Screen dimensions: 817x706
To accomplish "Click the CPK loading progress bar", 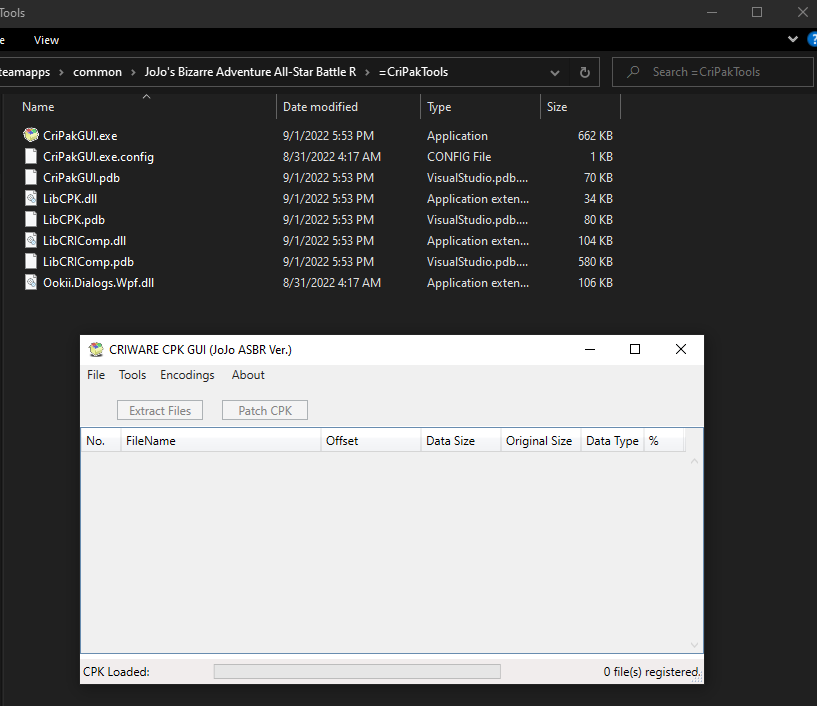I will (x=357, y=671).
